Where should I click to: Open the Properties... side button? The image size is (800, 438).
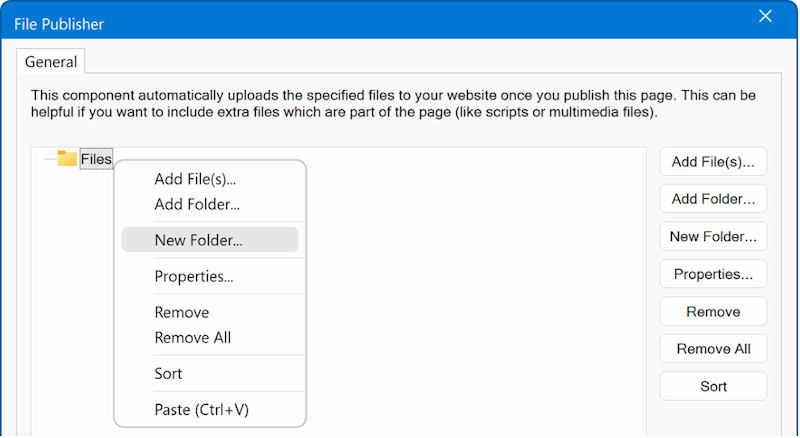tap(713, 274)
